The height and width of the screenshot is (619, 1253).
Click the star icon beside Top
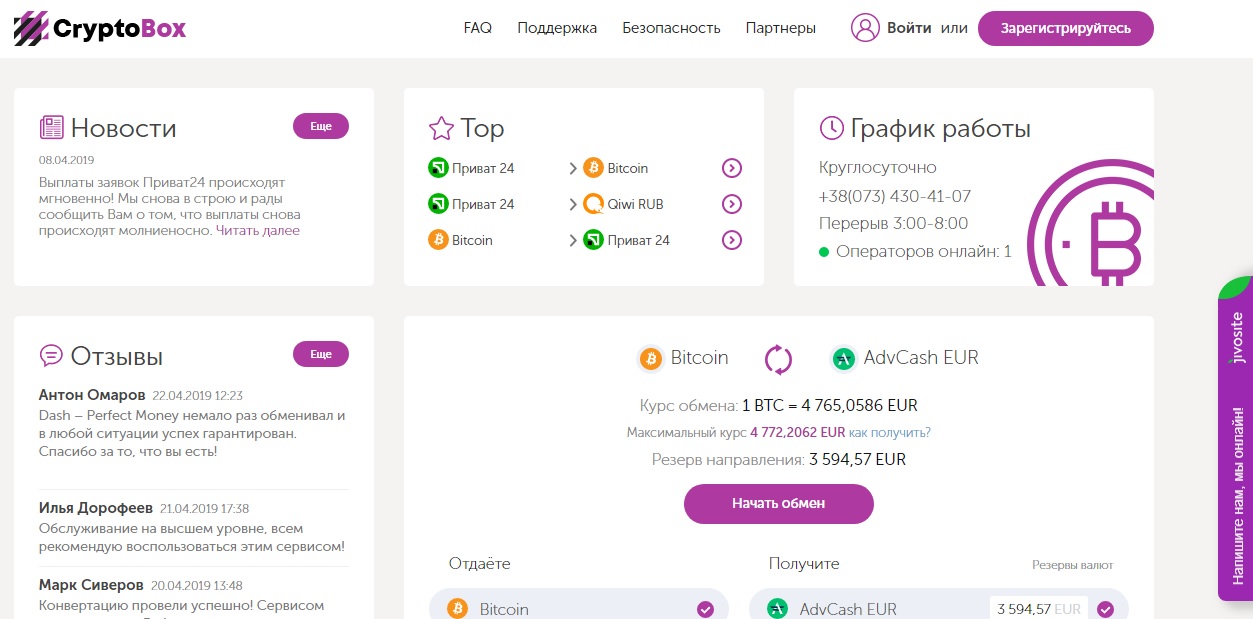(440, 128)
